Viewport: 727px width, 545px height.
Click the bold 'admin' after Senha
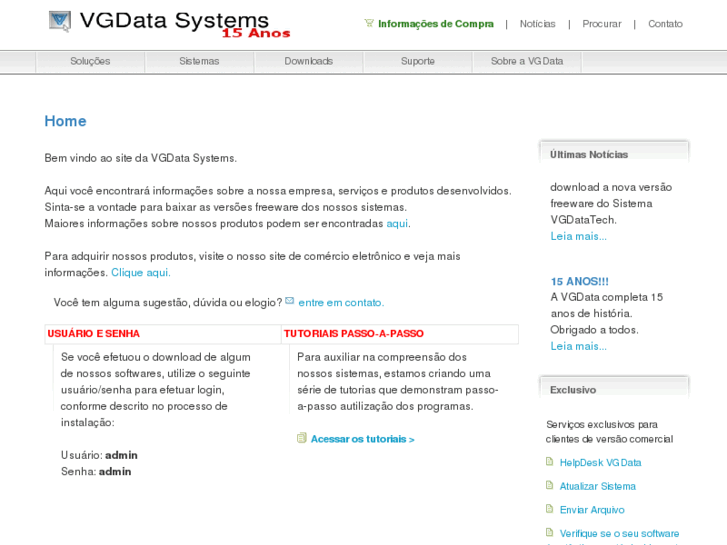(x=115, y=472)
